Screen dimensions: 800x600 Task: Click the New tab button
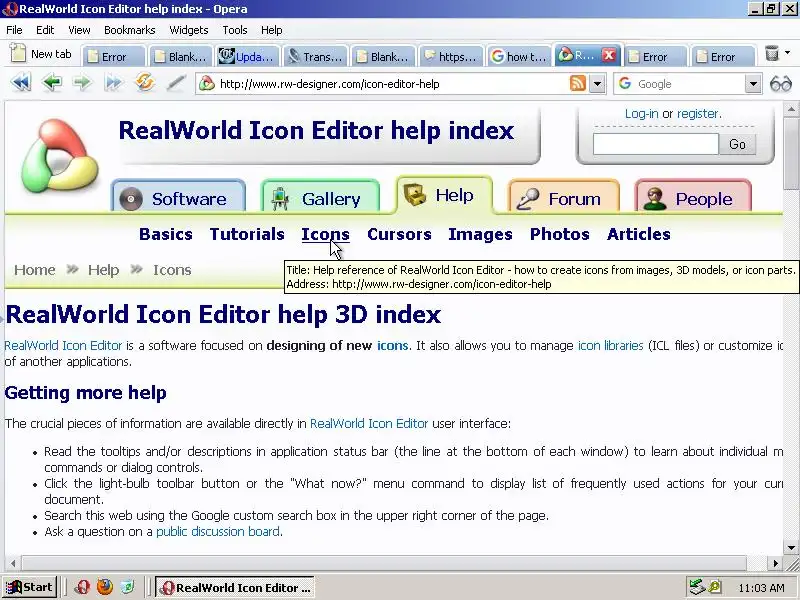tap(41, 54)
